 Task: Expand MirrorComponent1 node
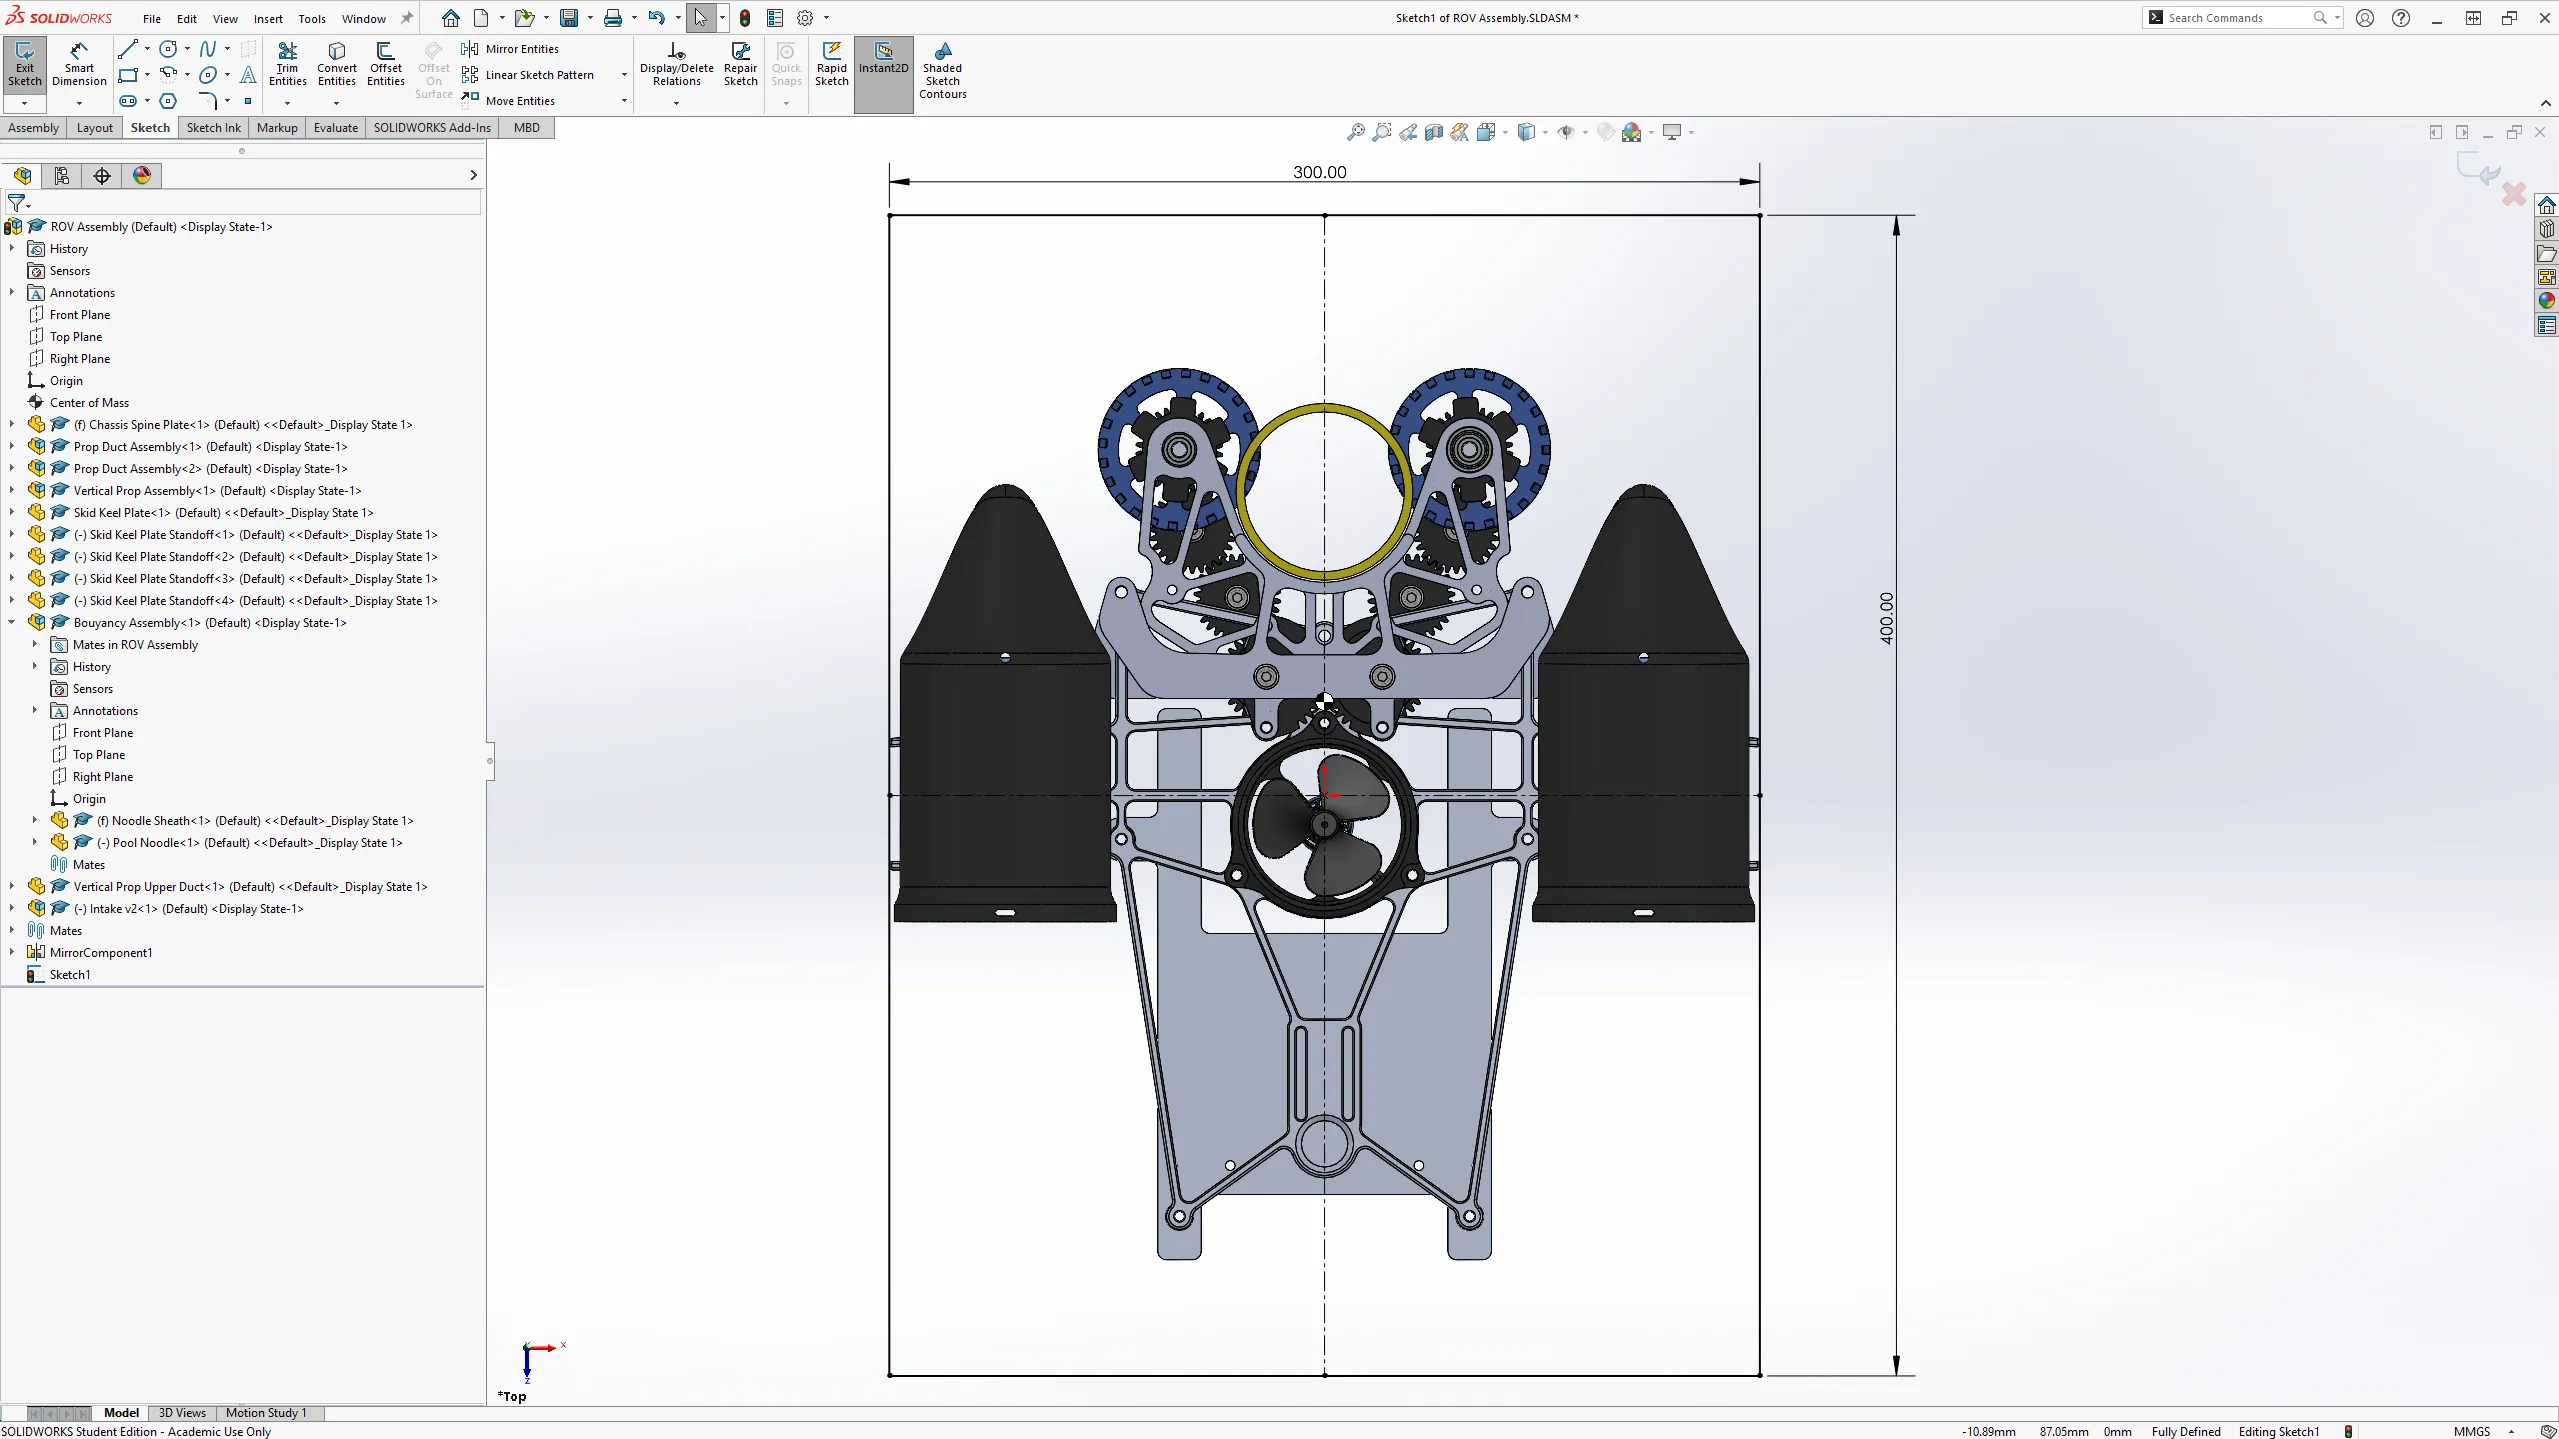(x=12, y=953)
